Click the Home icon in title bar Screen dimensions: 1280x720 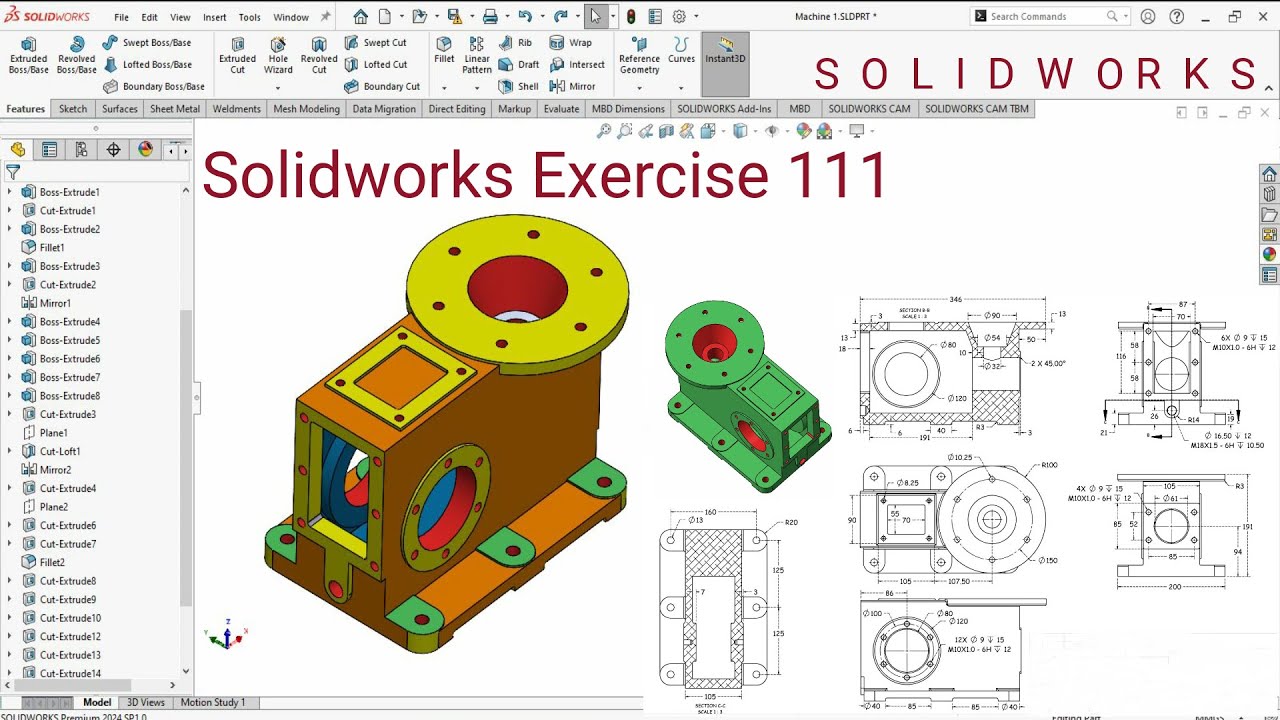[360, 17]
